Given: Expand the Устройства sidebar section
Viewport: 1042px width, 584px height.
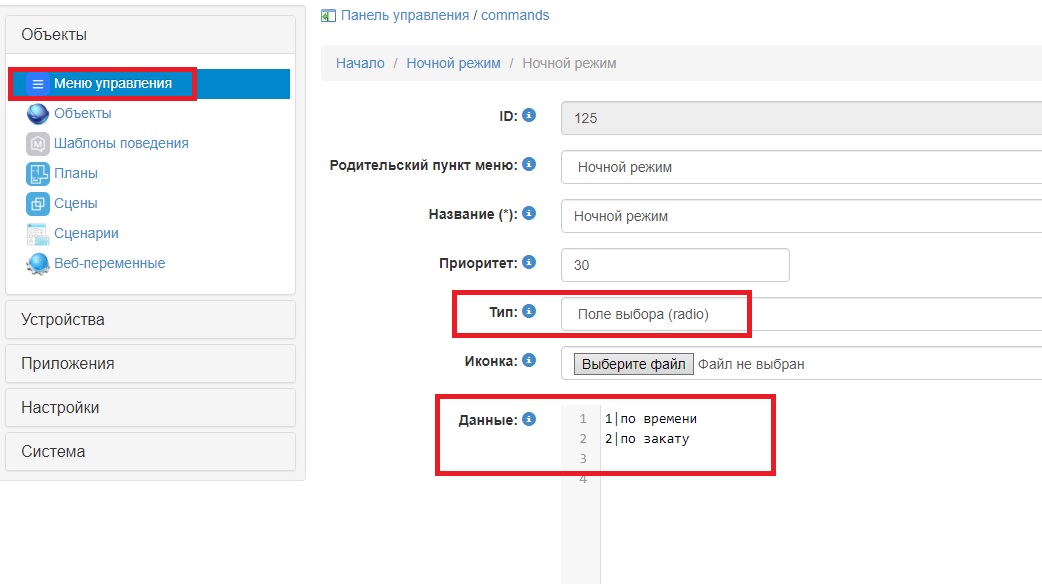Looking at the screenshot, I should (150, 320).
